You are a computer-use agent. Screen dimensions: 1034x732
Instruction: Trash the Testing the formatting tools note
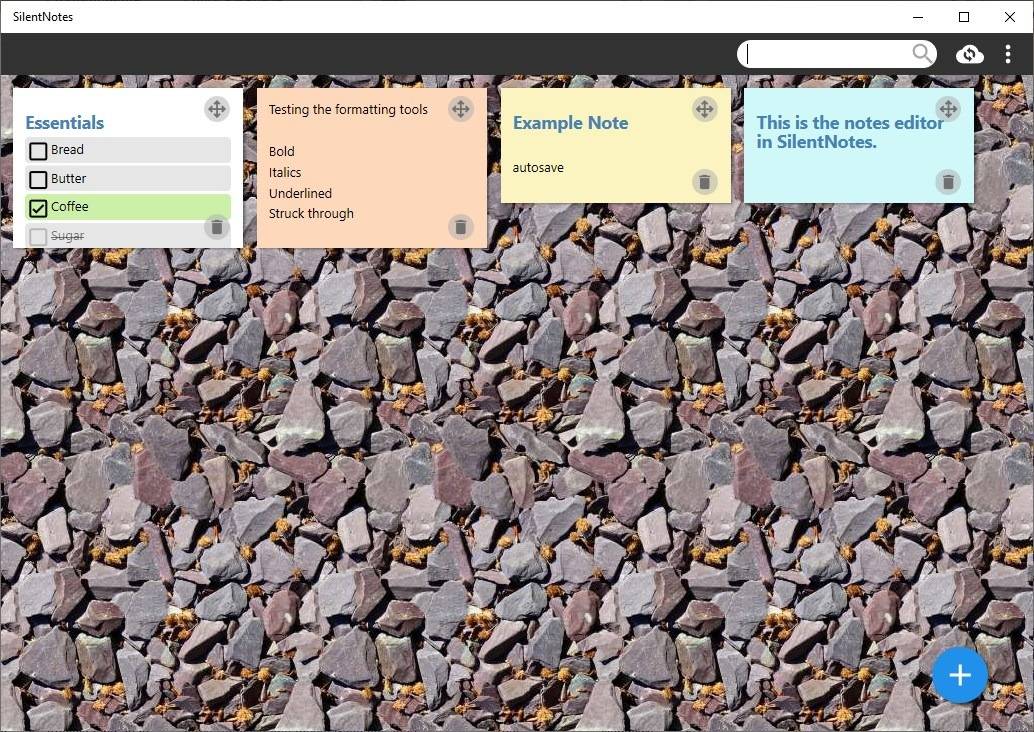click(x=461, y=228)
